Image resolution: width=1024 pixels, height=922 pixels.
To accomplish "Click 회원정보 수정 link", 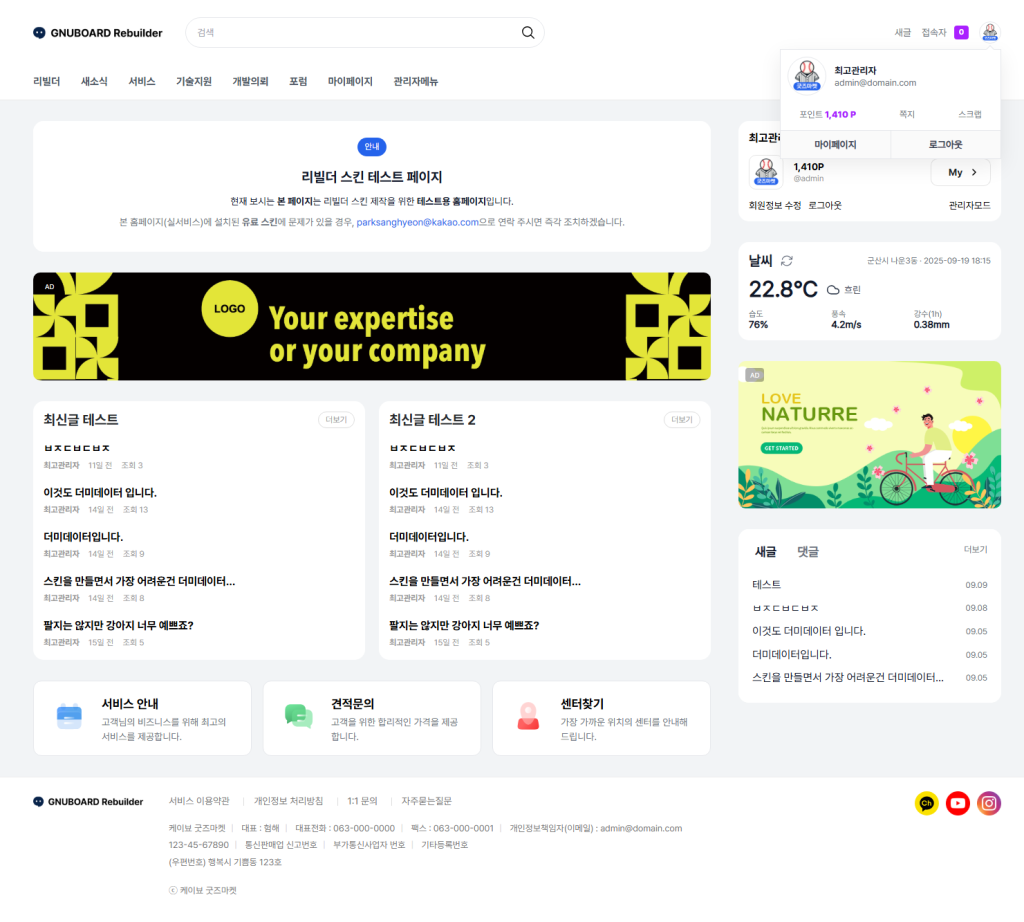I will point(775,206).
